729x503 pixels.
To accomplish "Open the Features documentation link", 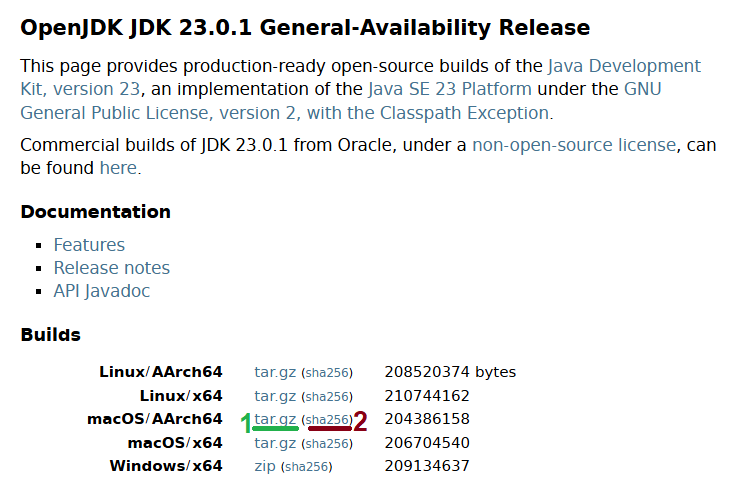I will coord(89,245).
